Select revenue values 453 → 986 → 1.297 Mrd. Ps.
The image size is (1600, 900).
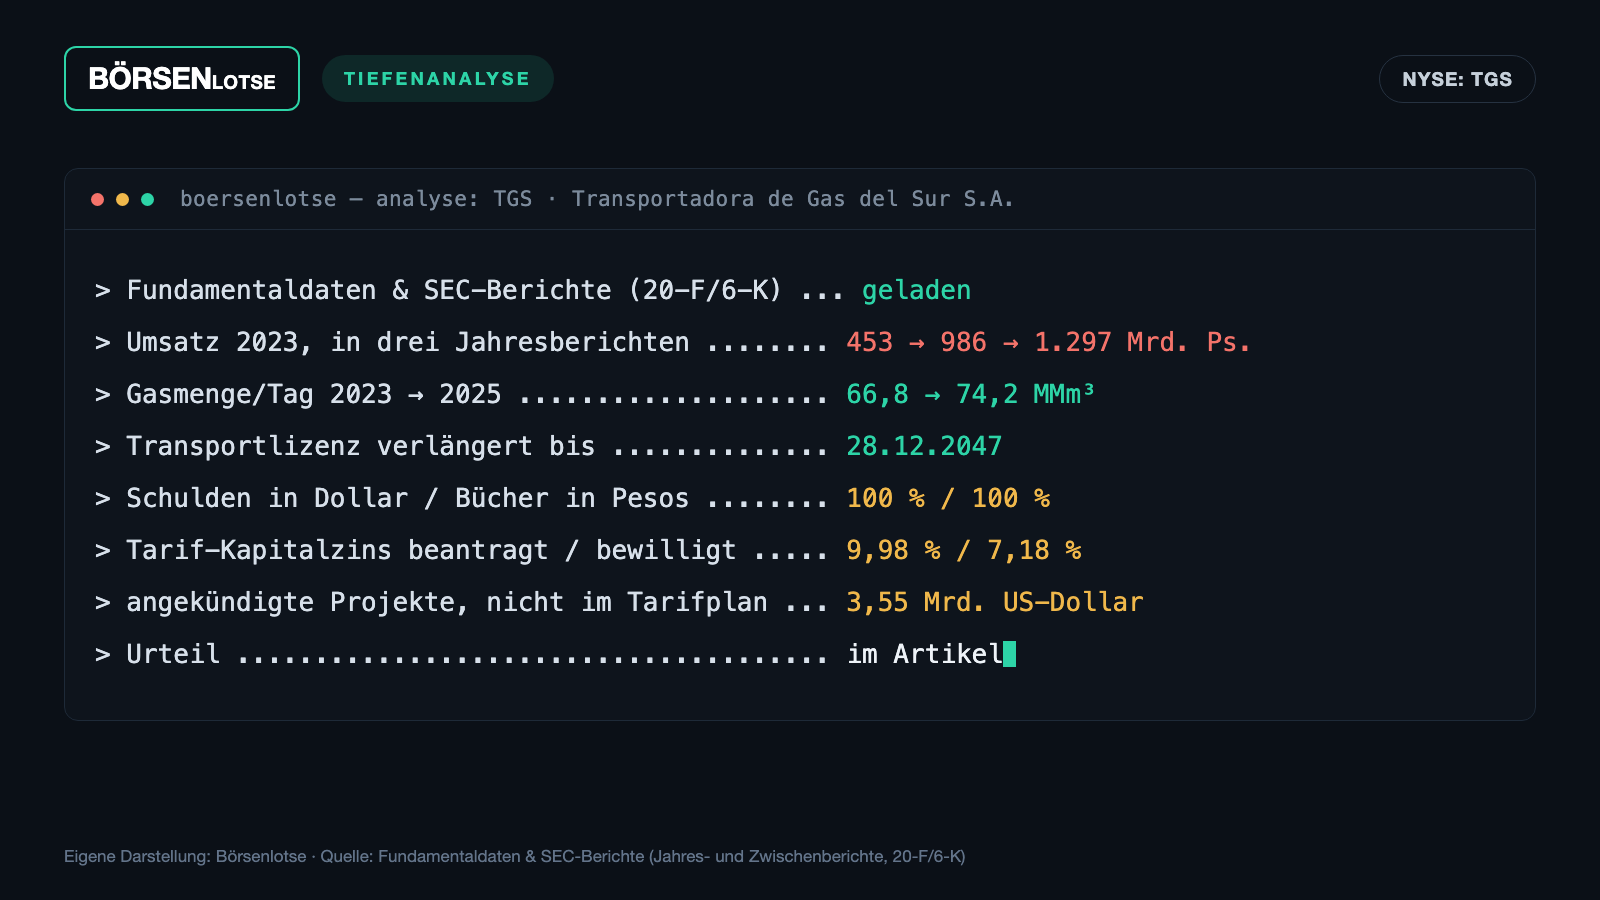point(1048,342)
